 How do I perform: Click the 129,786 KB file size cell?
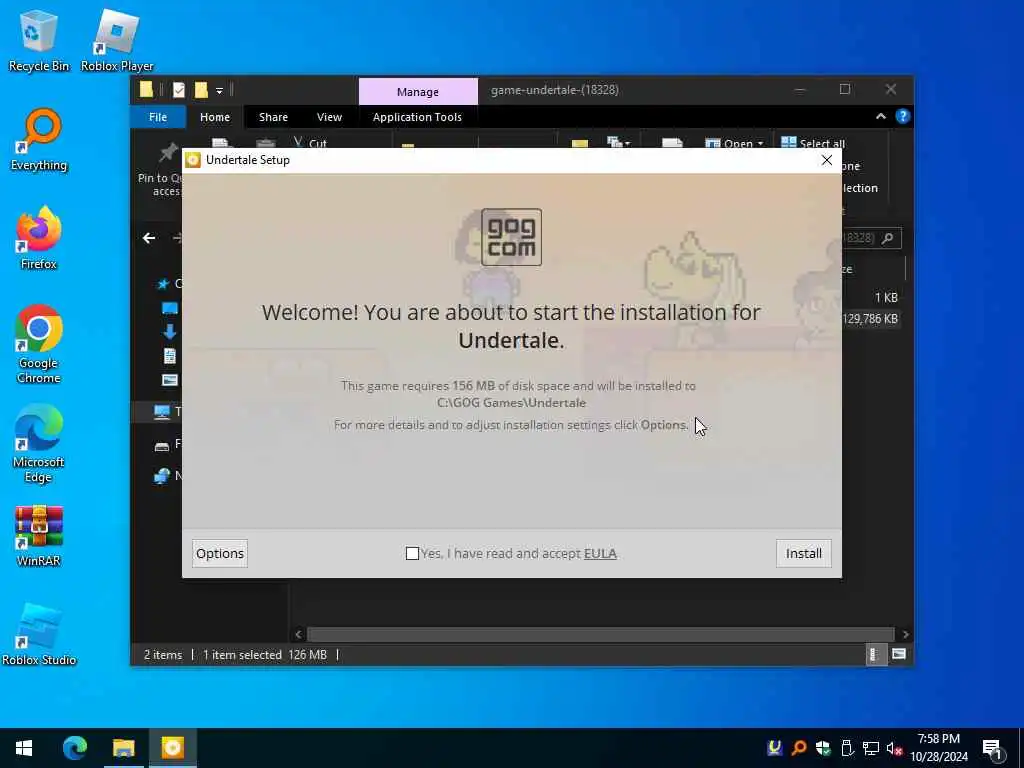click(x=871, y=319)
